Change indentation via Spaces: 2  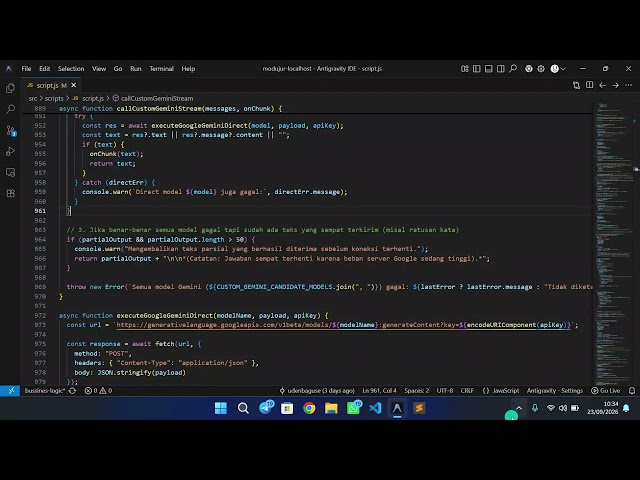tap(416, 391)
